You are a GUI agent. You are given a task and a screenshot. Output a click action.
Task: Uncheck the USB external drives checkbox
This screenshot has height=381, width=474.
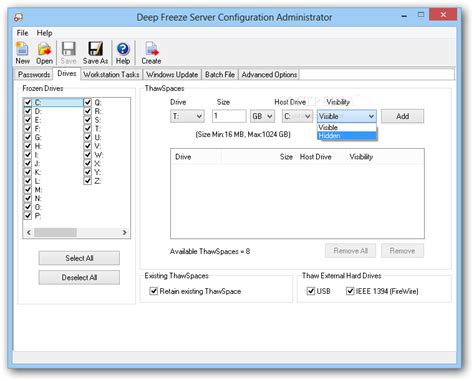pyautogui.click(x=311, y=291)
